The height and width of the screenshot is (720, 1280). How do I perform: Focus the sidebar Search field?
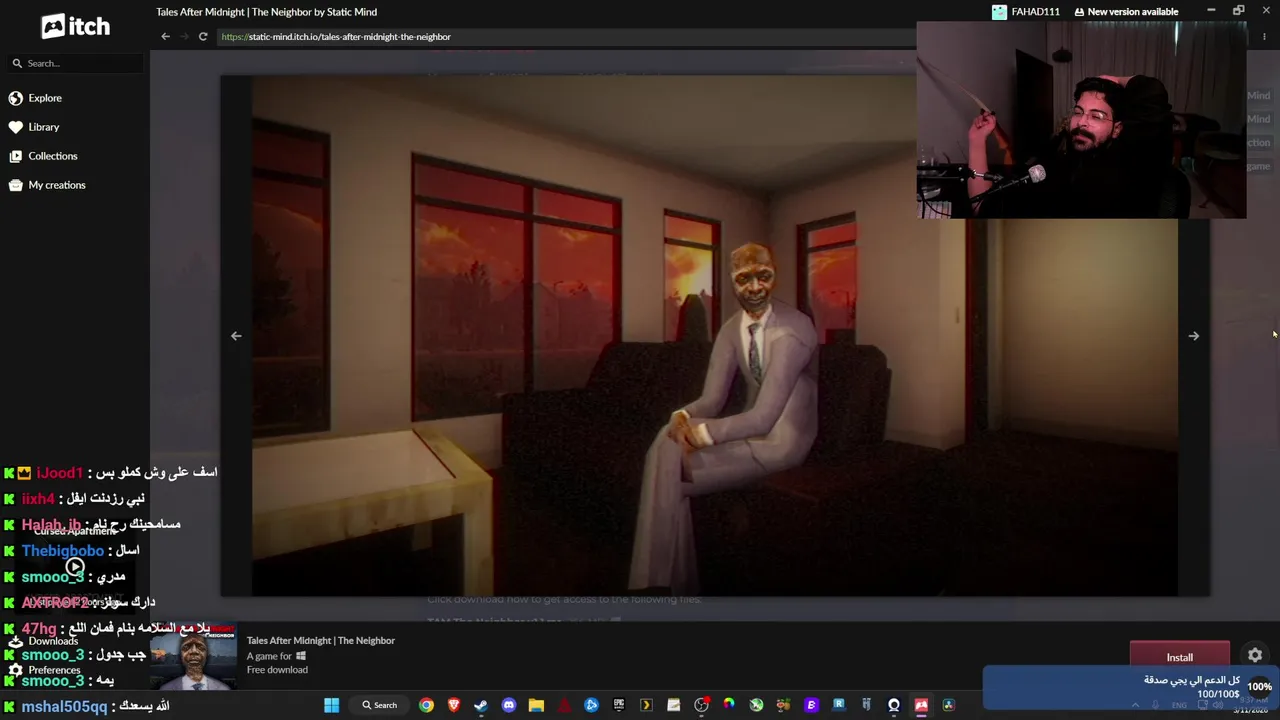tap(75, 63)
